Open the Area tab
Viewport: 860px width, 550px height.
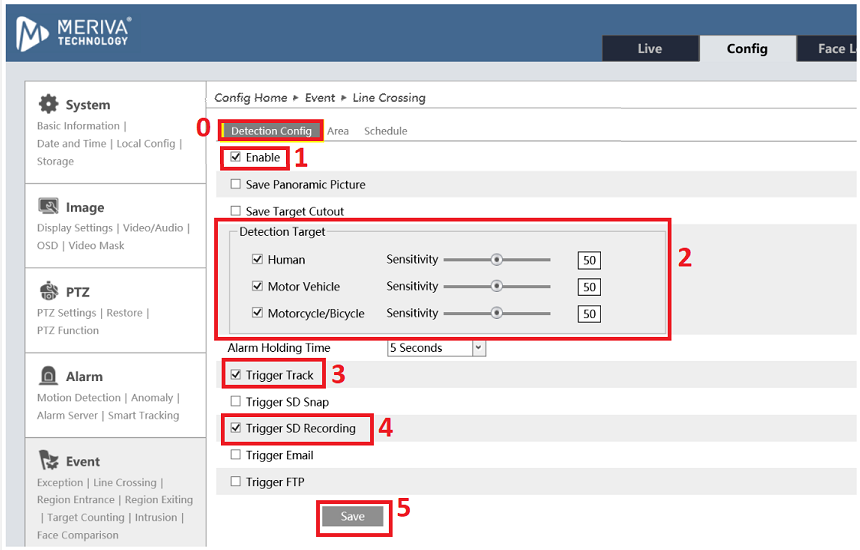click(338, 131)
